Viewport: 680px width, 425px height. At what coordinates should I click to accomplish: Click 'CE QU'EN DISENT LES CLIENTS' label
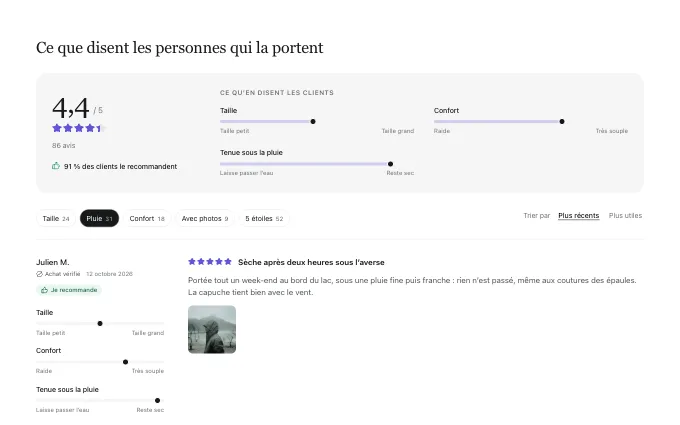(277, 93)
